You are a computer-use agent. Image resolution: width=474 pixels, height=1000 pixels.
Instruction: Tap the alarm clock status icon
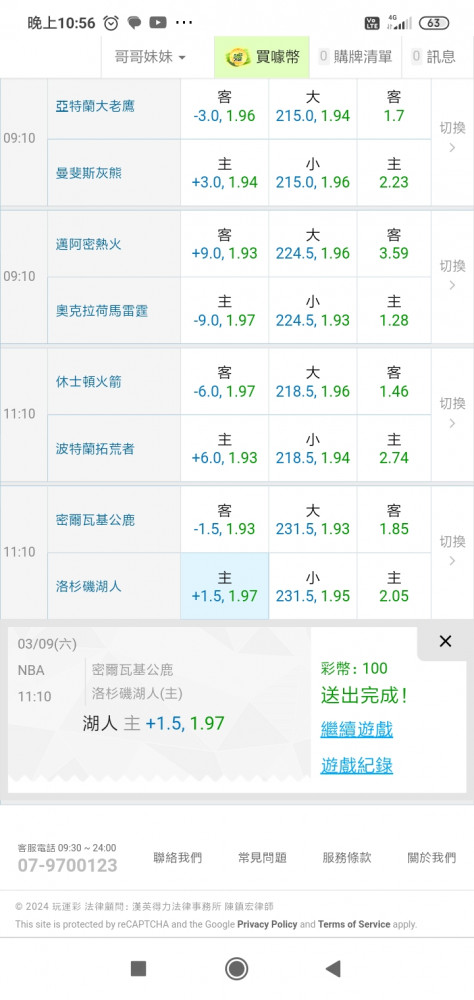click(x=111, y=23)
